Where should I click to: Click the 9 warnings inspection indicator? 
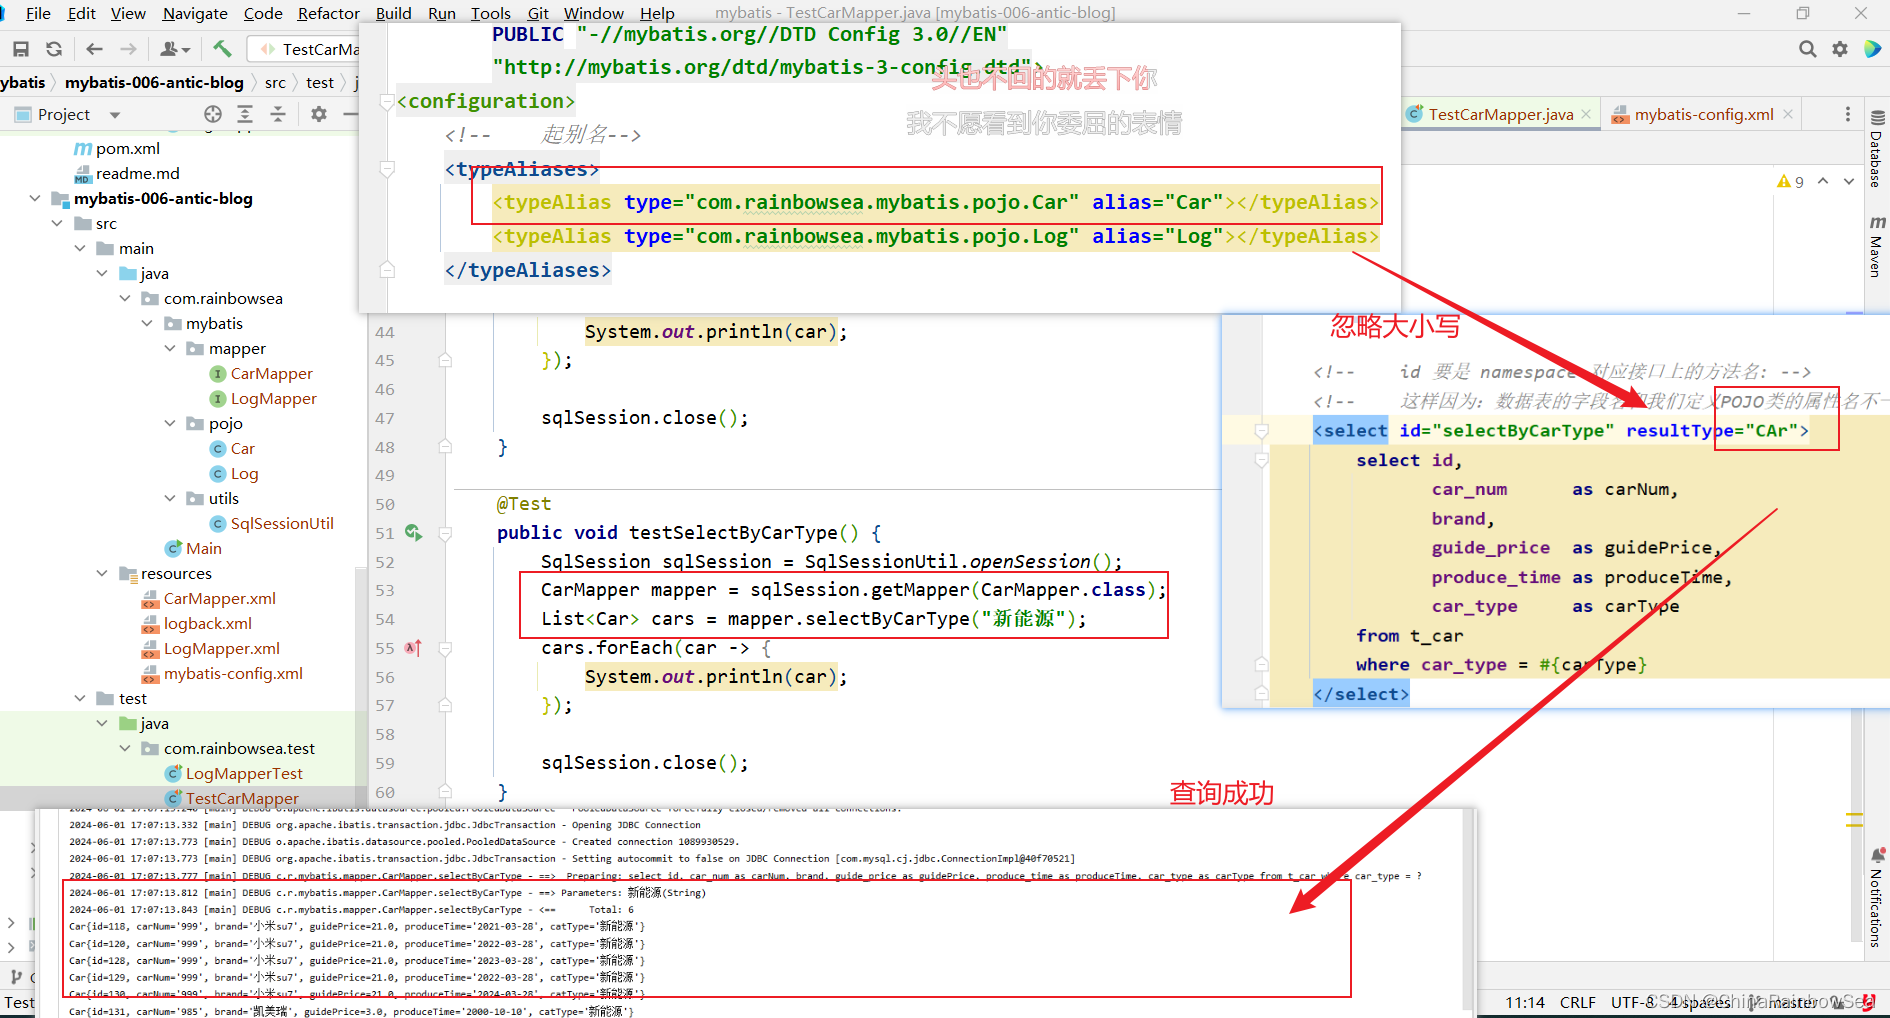[1790, 182]
